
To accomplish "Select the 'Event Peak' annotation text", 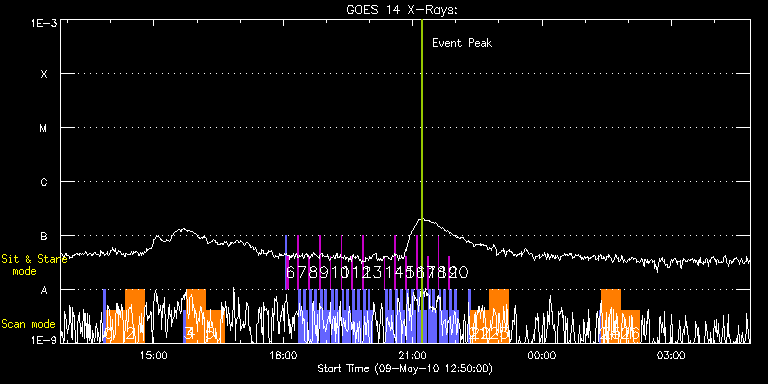I will [462, 43].
